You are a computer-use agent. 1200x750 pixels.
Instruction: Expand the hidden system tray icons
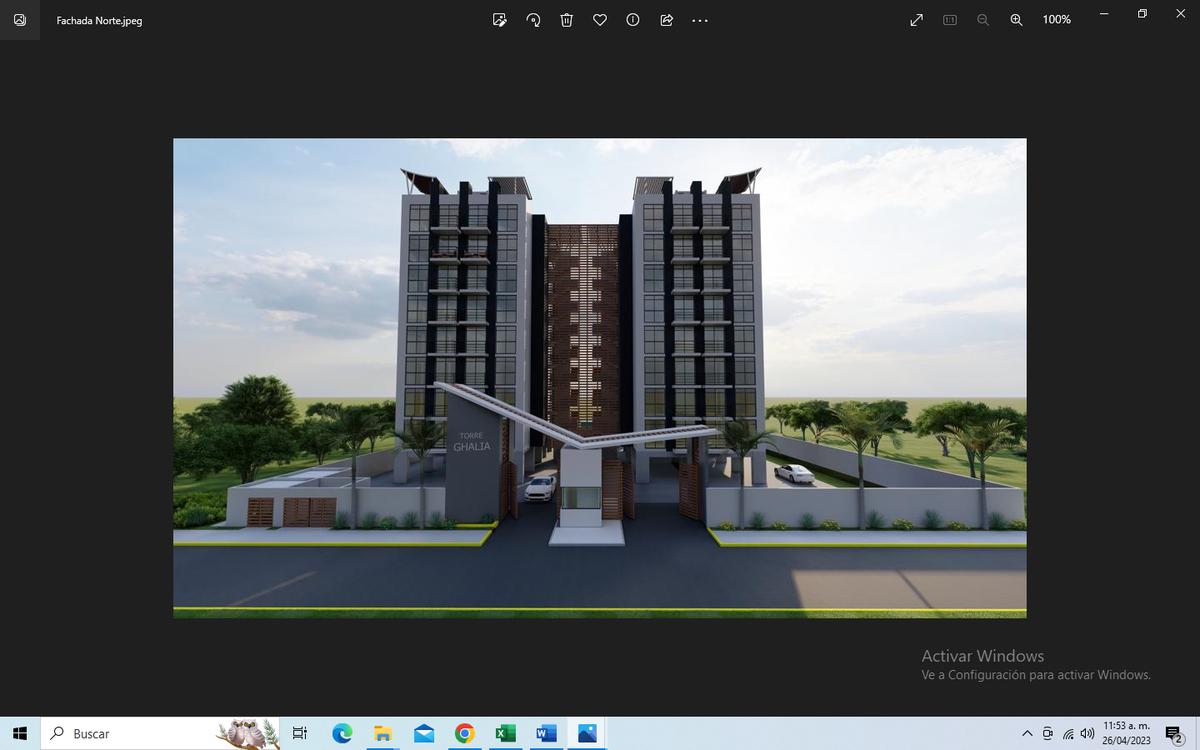(1027, 733)
